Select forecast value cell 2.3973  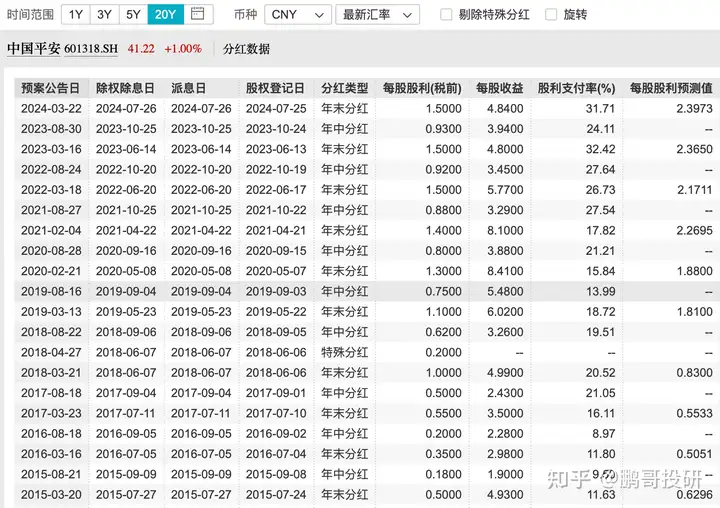pos(694,109)
